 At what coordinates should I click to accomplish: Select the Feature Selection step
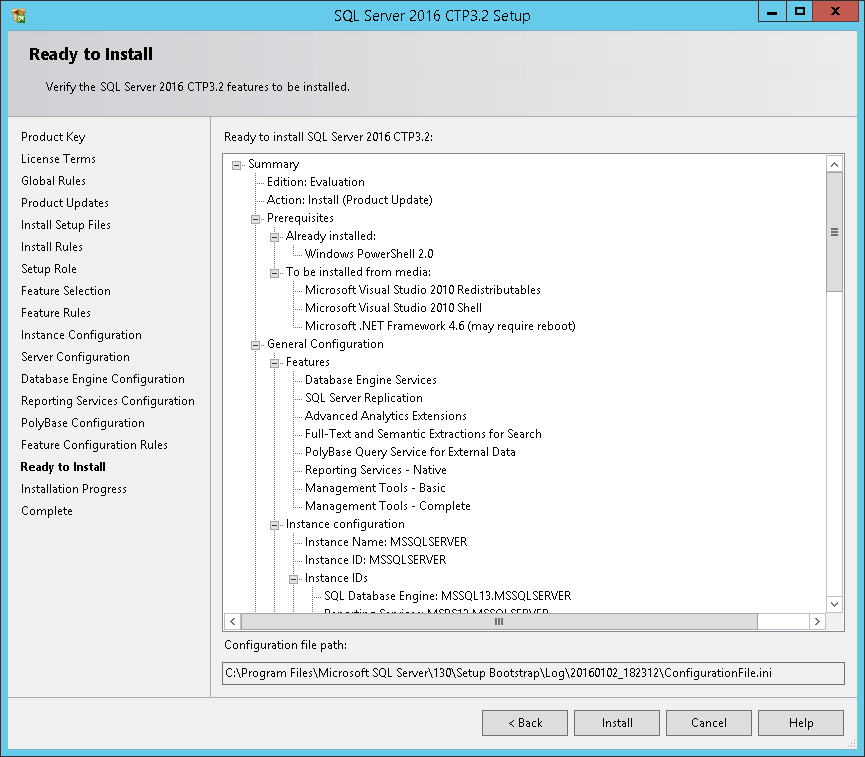tap(66, 291)
